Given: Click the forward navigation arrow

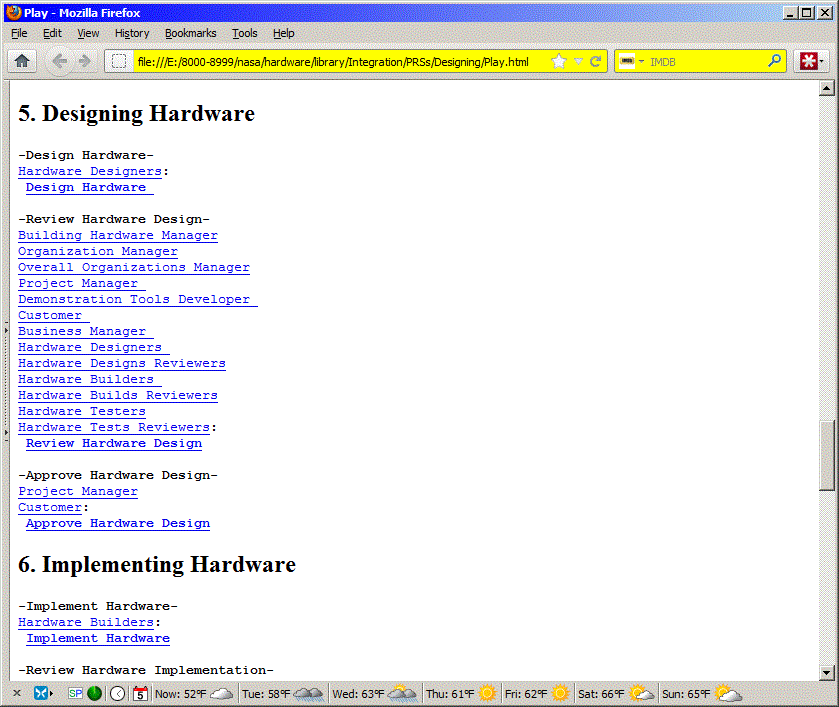Looking at the screenshot, I should (85, 61).
